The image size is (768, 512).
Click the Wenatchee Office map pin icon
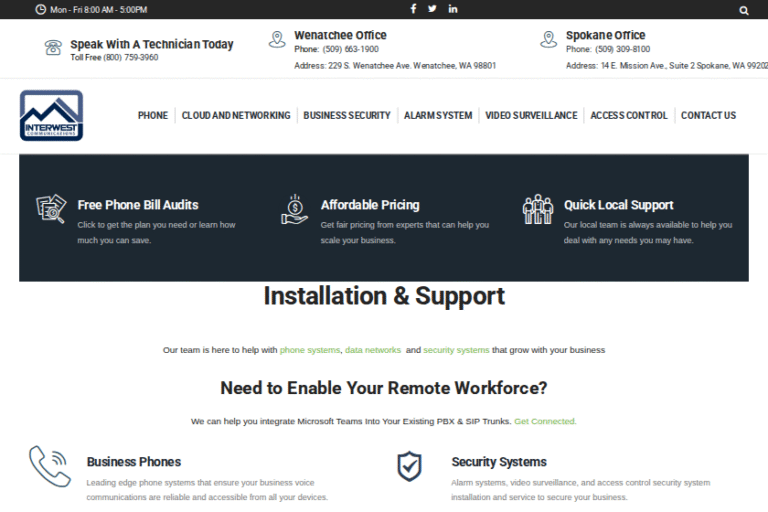[x=277, y=40]
